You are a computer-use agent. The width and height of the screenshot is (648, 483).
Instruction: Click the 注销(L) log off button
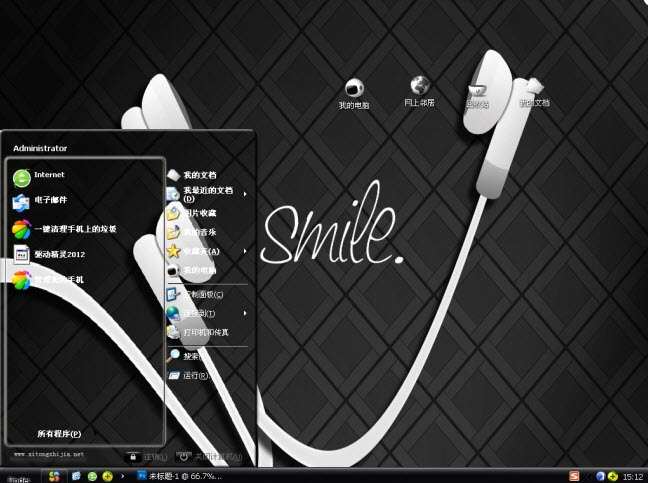[x=146, y=457]
